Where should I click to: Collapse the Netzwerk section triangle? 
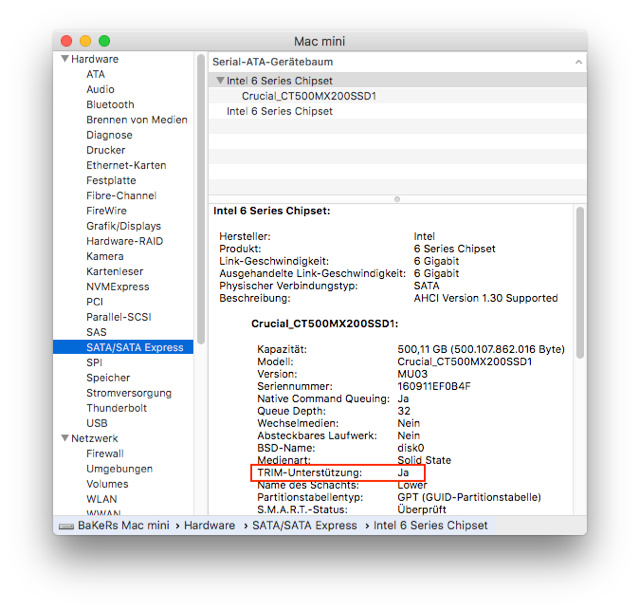click(x=64, y=438)
